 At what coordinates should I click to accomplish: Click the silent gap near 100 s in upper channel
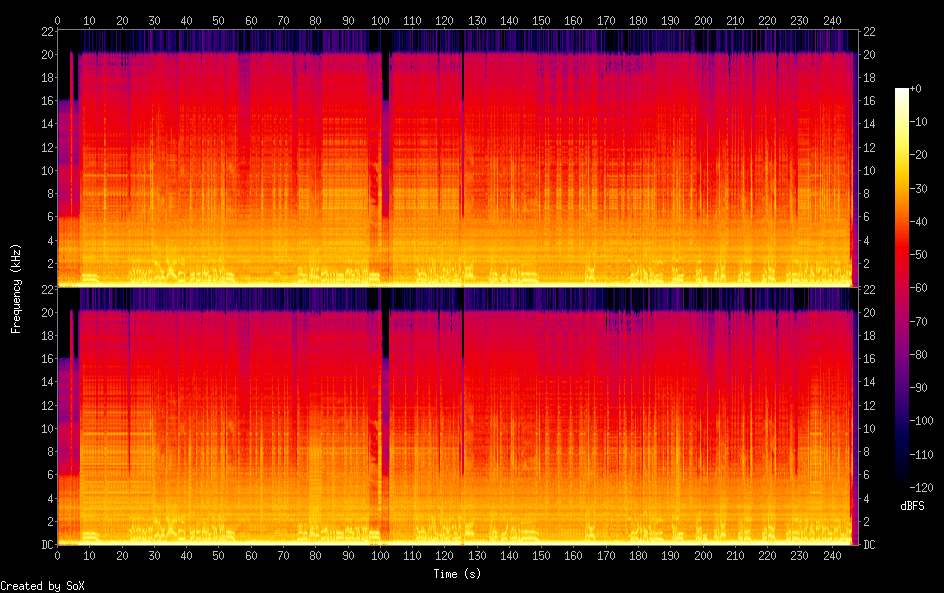(385, 150)
